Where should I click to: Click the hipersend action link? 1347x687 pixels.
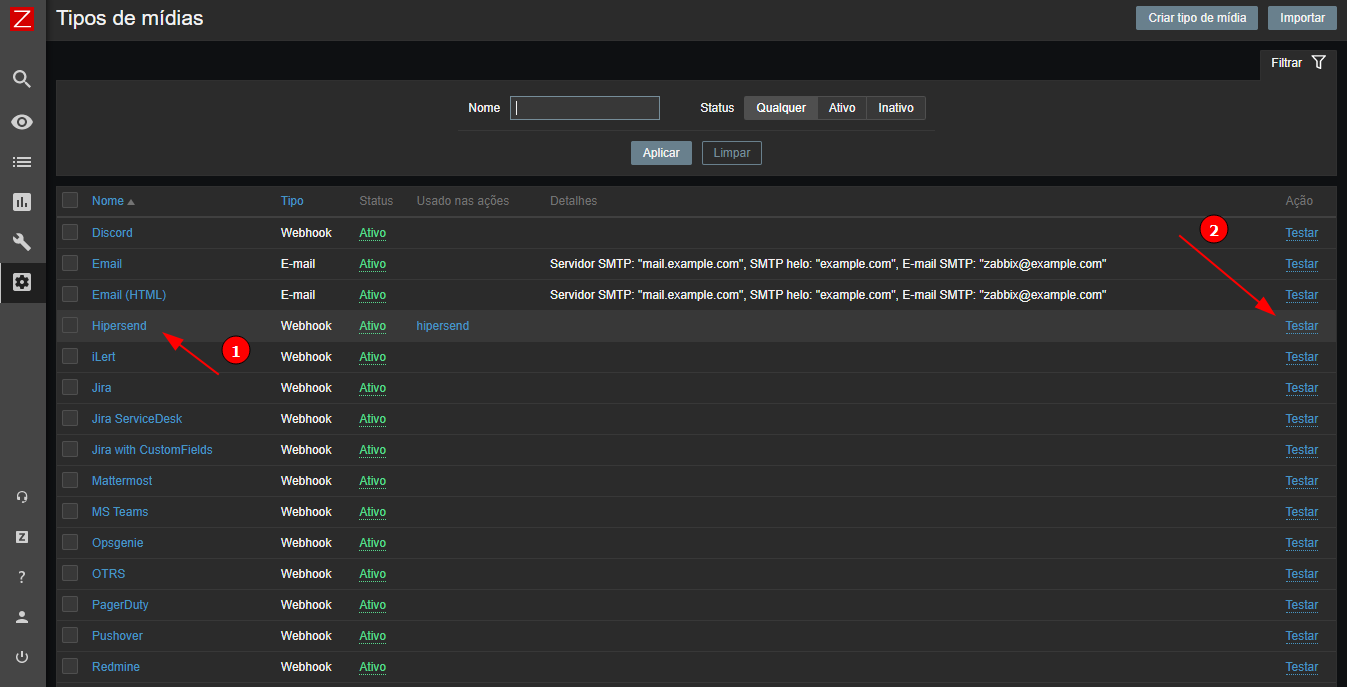pyautogui.click(x=442, y=326)
